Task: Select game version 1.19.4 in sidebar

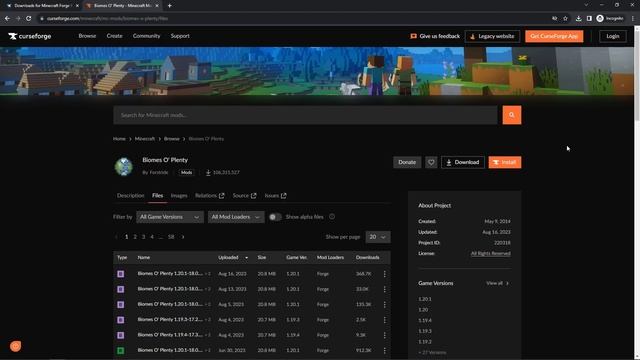Action: pyautogui.click(x=425, y=320)
